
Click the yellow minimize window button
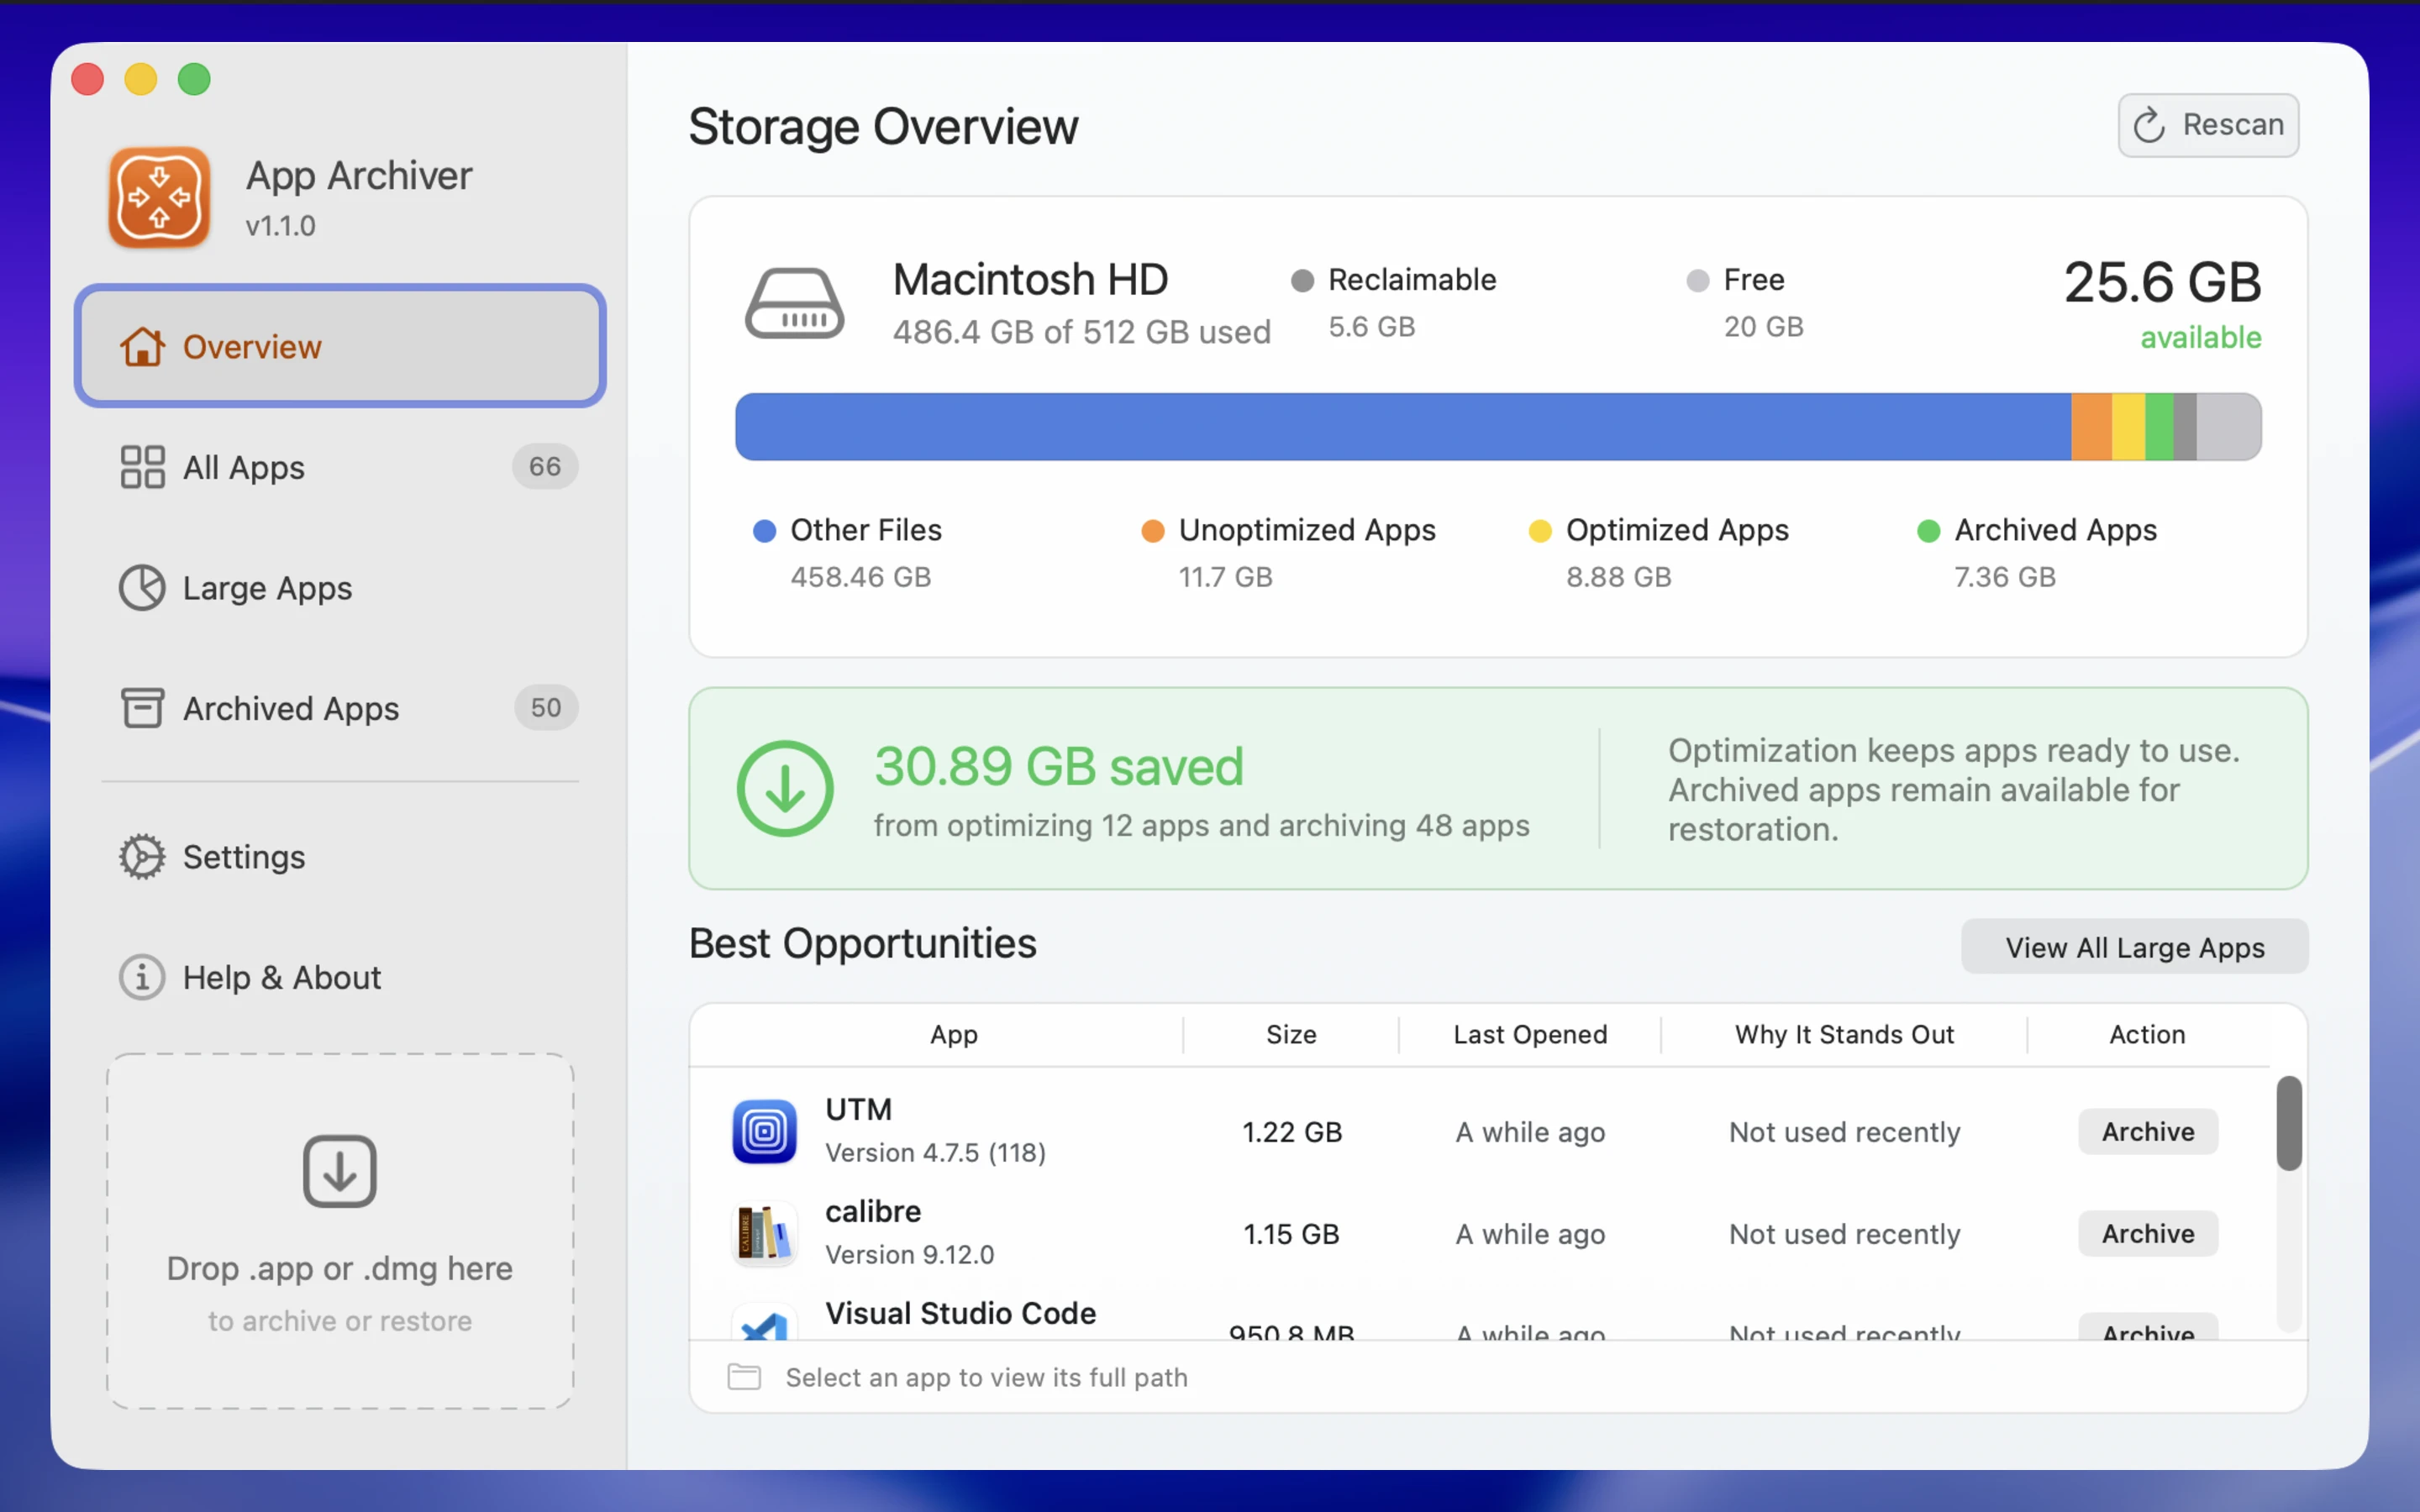click(x=141, y=79)
